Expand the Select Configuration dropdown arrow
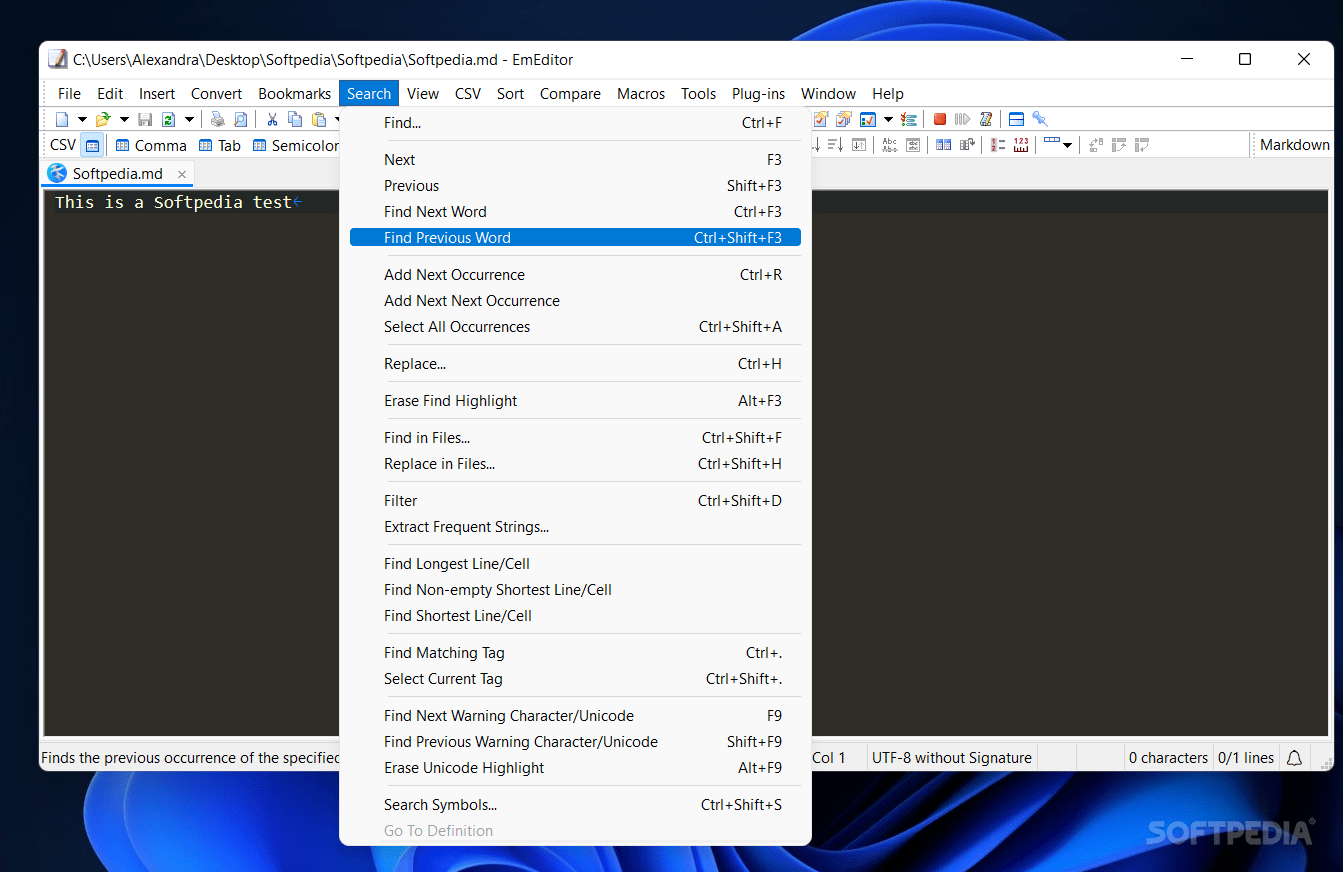This screenshot has height=872, width=1343. coord(888,120)
